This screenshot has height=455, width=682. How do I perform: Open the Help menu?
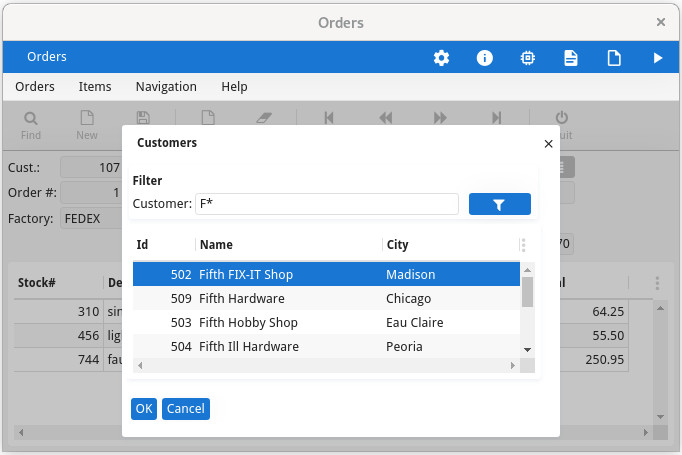234,87
